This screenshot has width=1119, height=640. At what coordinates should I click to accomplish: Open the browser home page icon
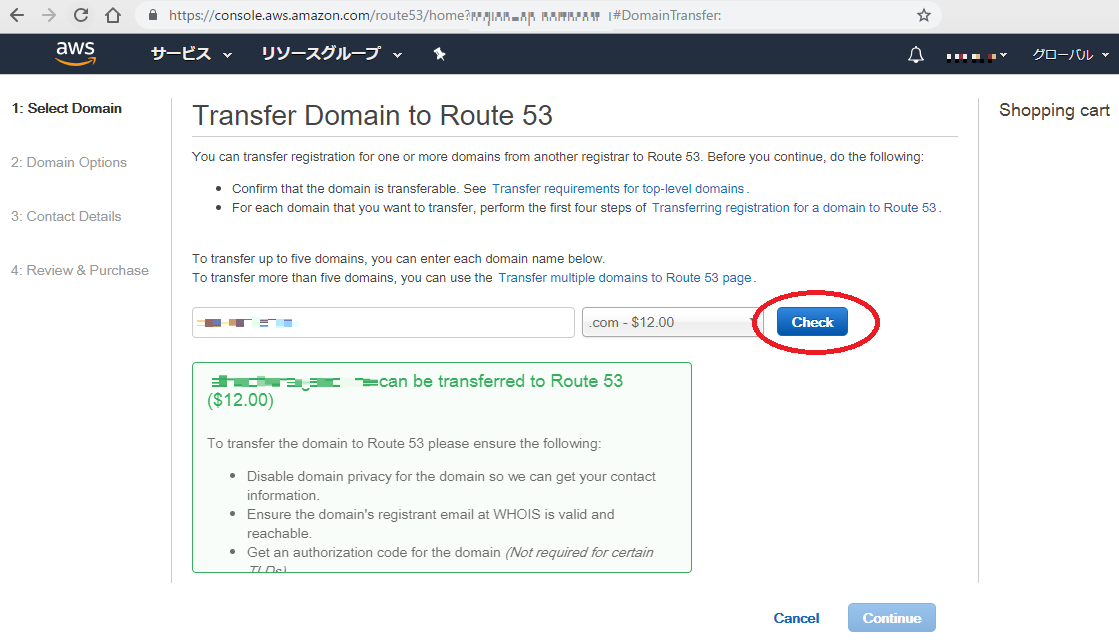[113, 15]
